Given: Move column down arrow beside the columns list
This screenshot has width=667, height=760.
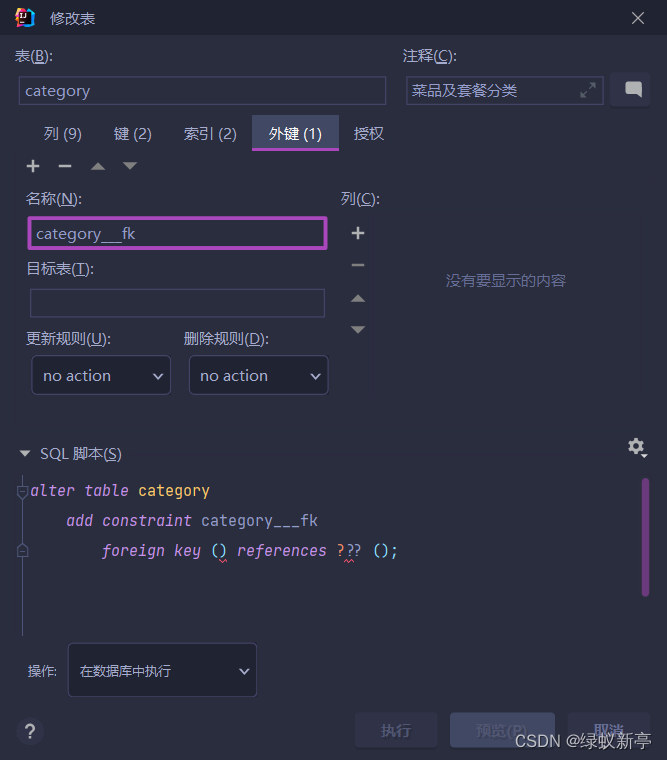Looking at the screenshot, I should pyautogui.click(x=358, y=330).
